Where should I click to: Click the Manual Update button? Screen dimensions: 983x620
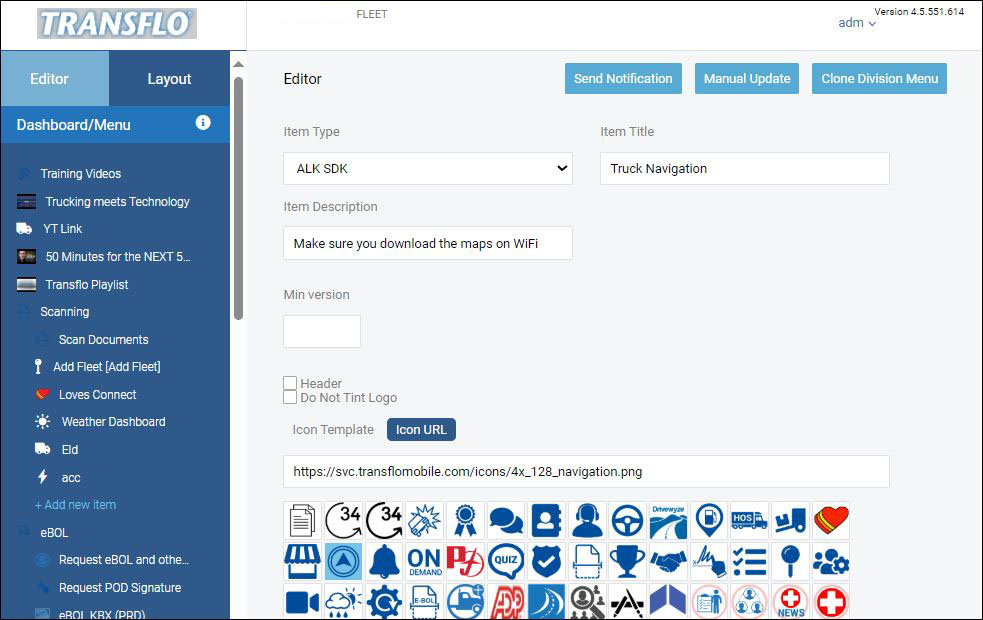point(747,78)
